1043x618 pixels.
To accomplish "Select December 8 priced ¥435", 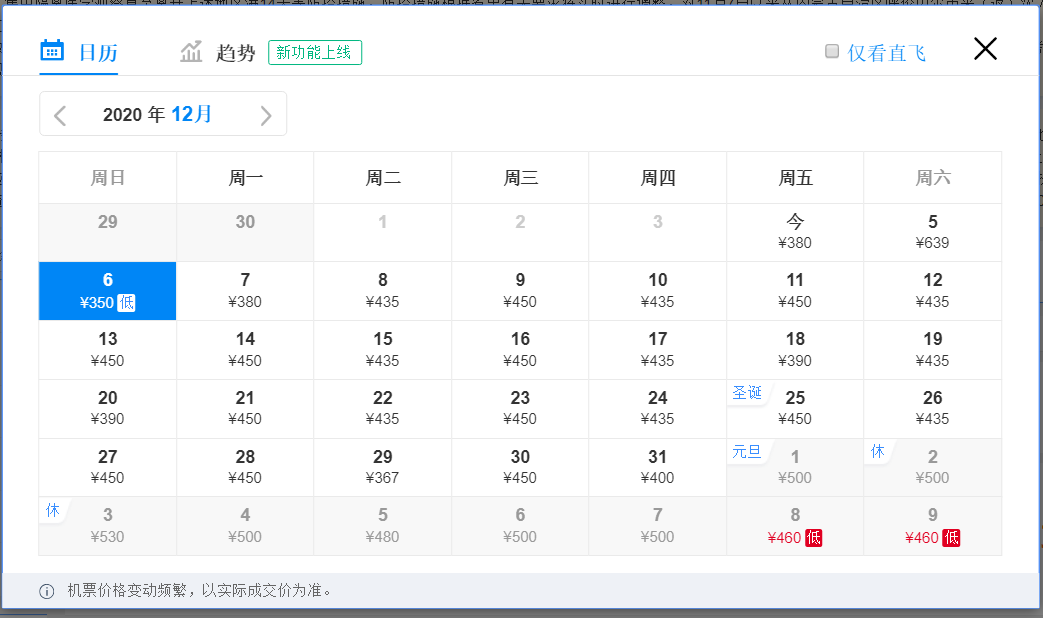I will click(x=382, y=291).
